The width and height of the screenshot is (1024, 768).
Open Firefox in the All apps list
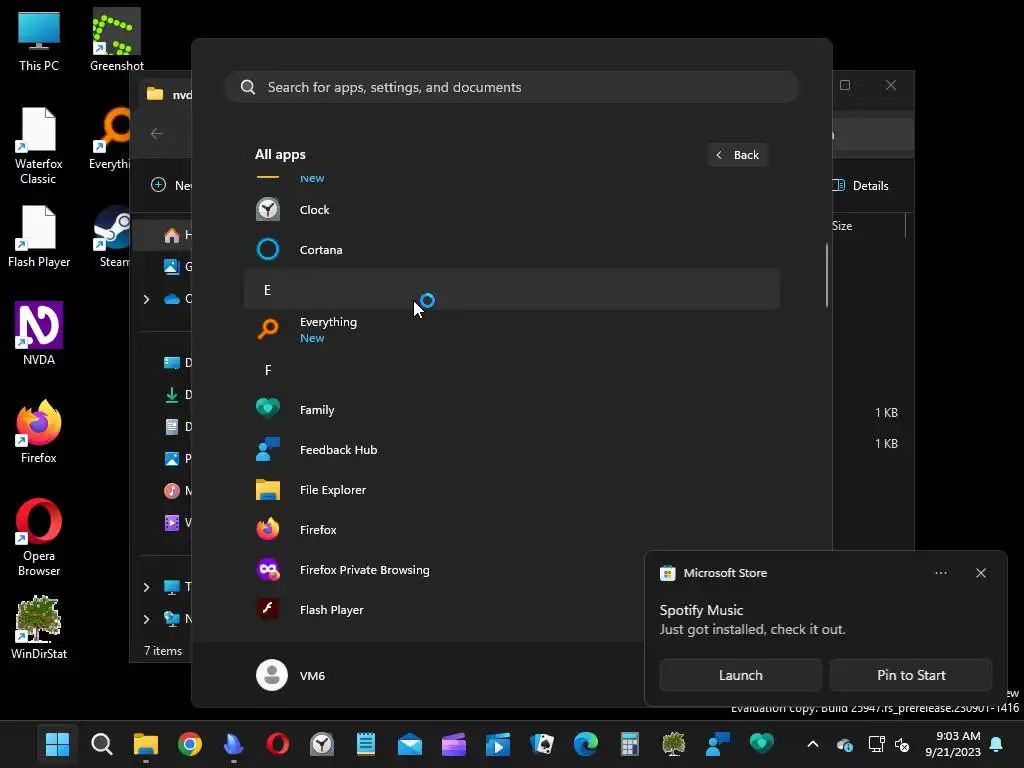pyautogui.click(x=511, y=530)
